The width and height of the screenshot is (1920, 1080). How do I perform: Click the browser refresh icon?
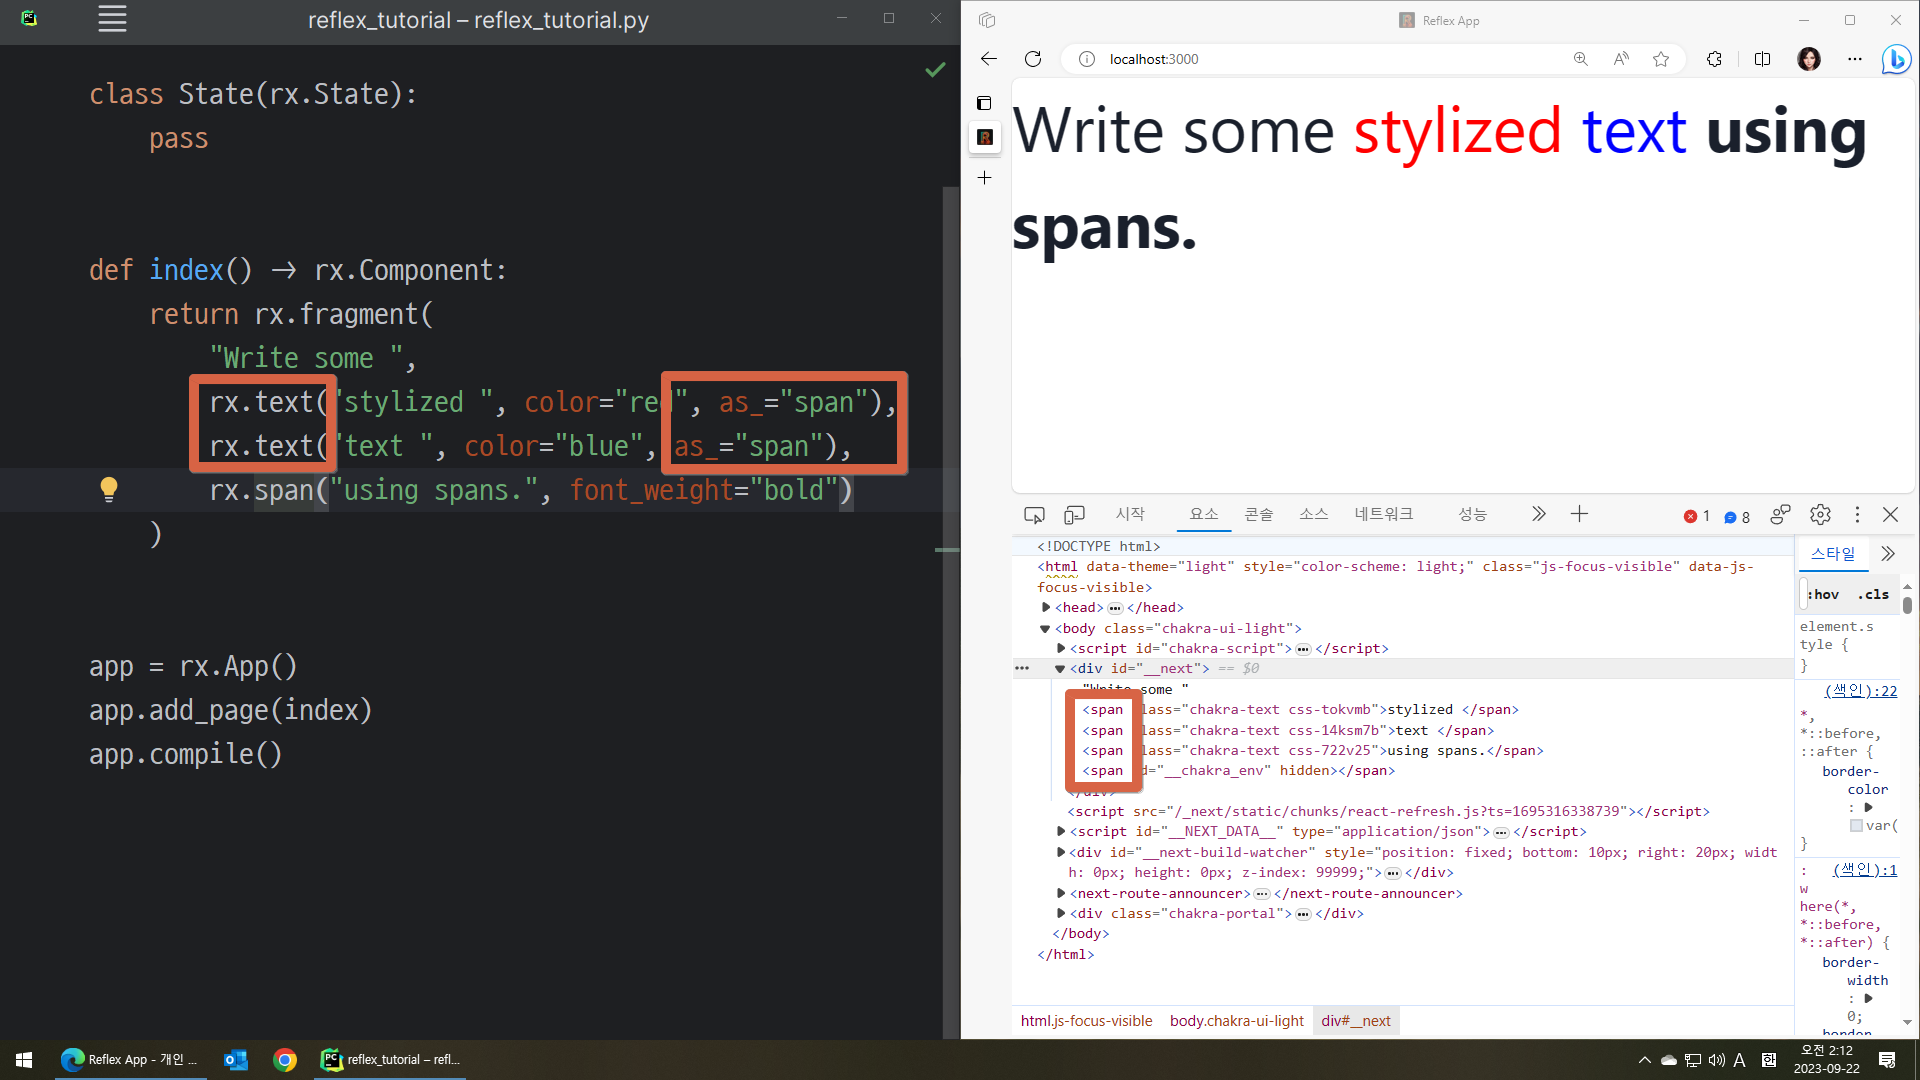1033,59
